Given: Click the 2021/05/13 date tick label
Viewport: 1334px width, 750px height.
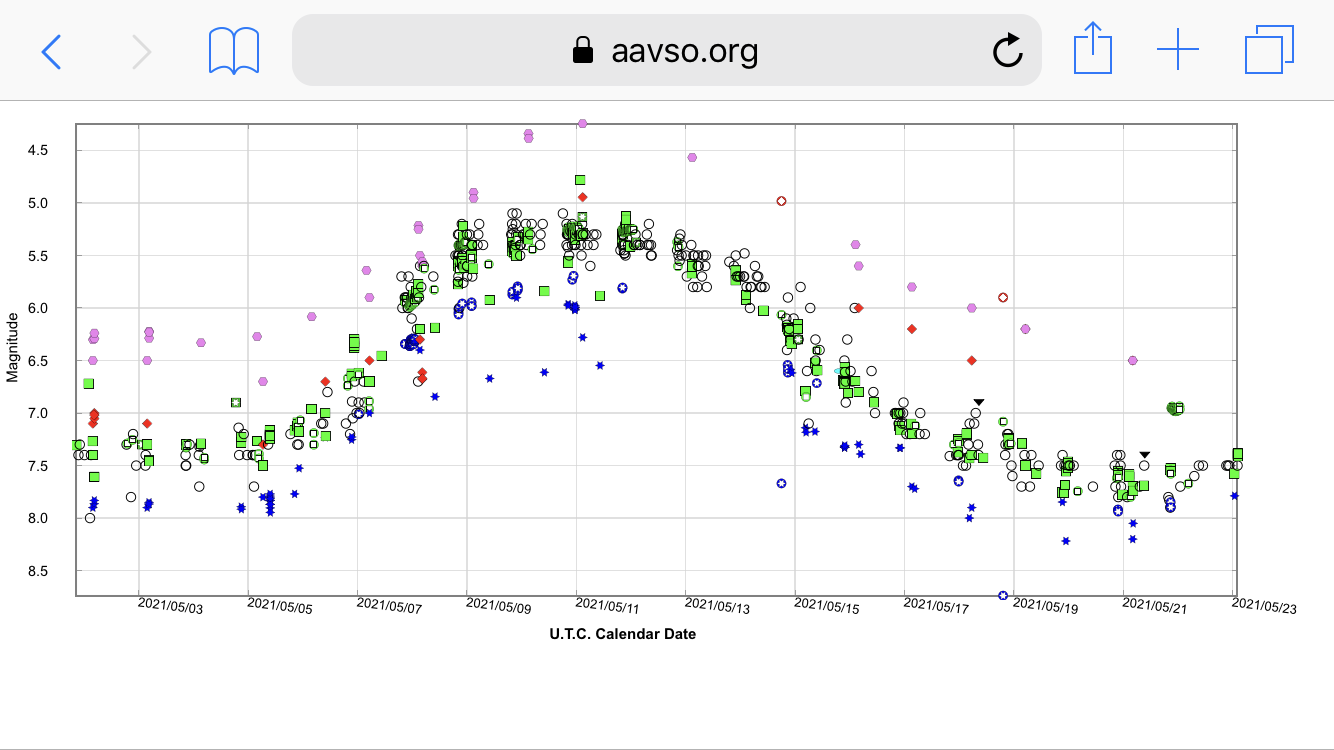Looking at the screenshot, I should pyautogui.click(x=717, y=607).
